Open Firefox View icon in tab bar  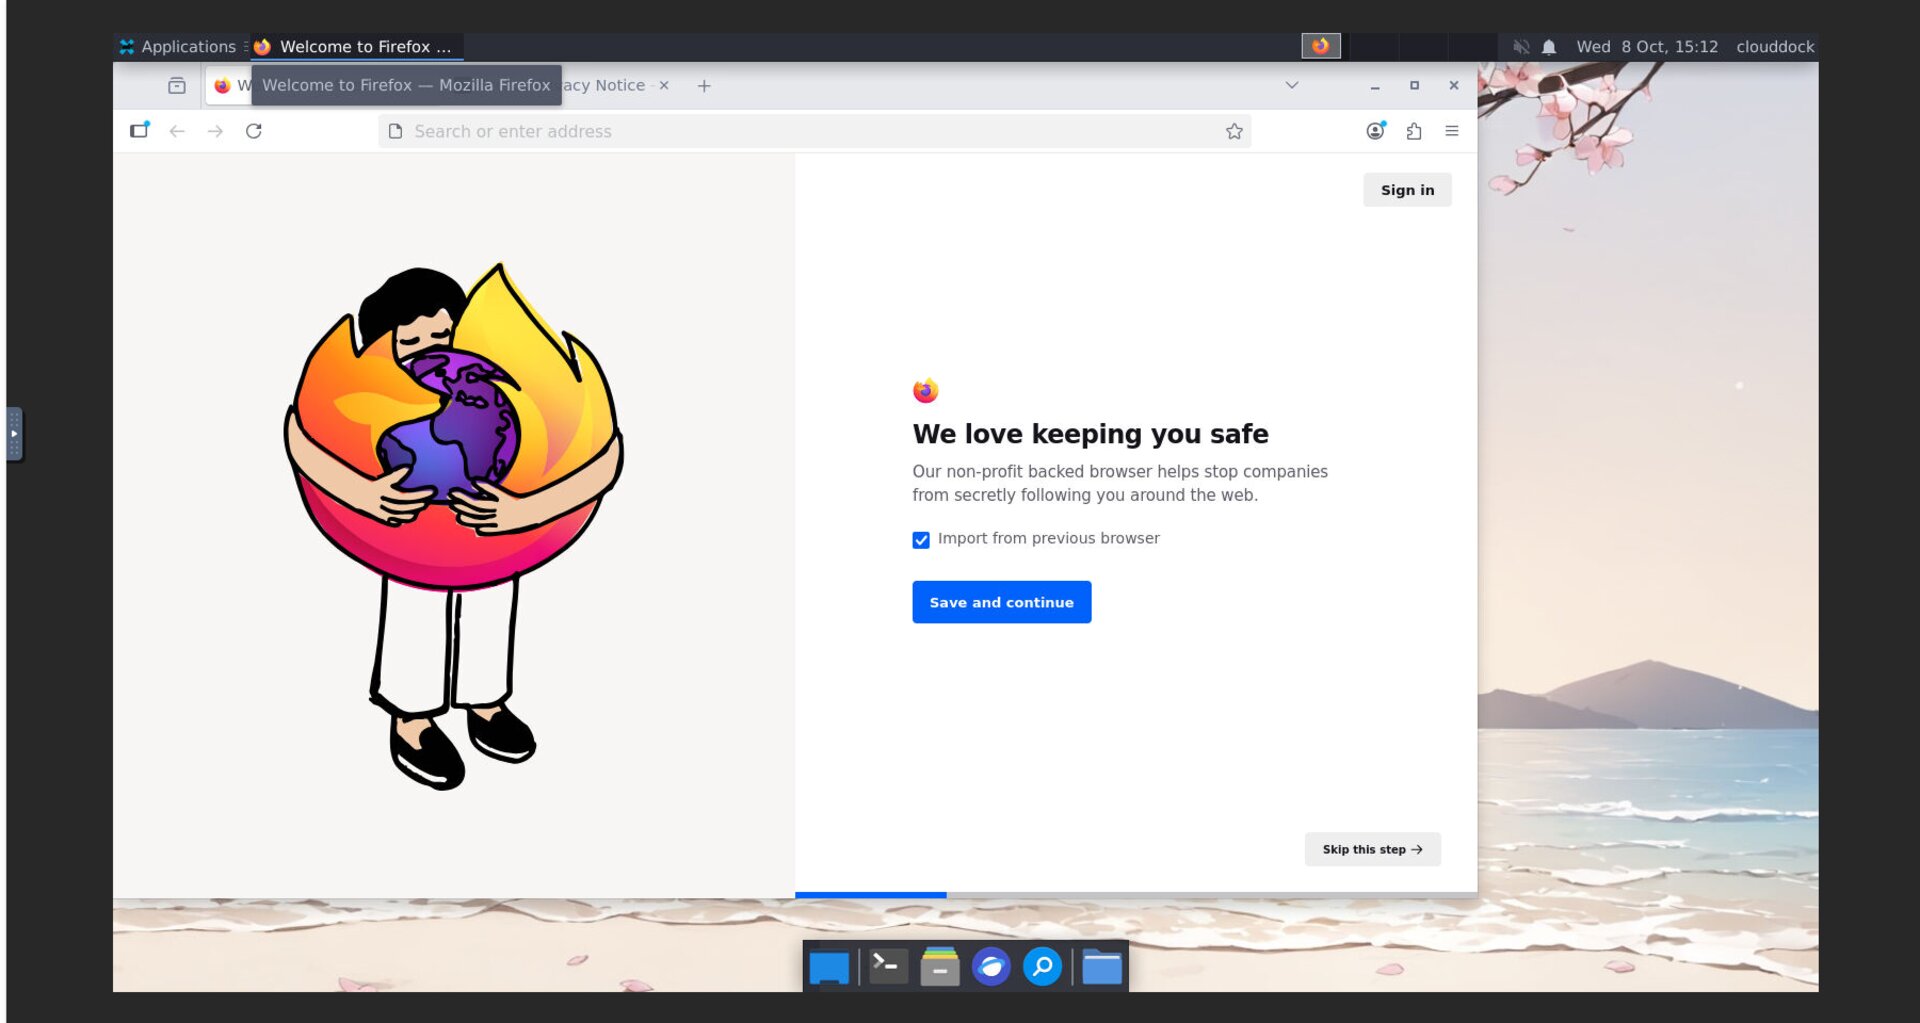pos(177,86)
